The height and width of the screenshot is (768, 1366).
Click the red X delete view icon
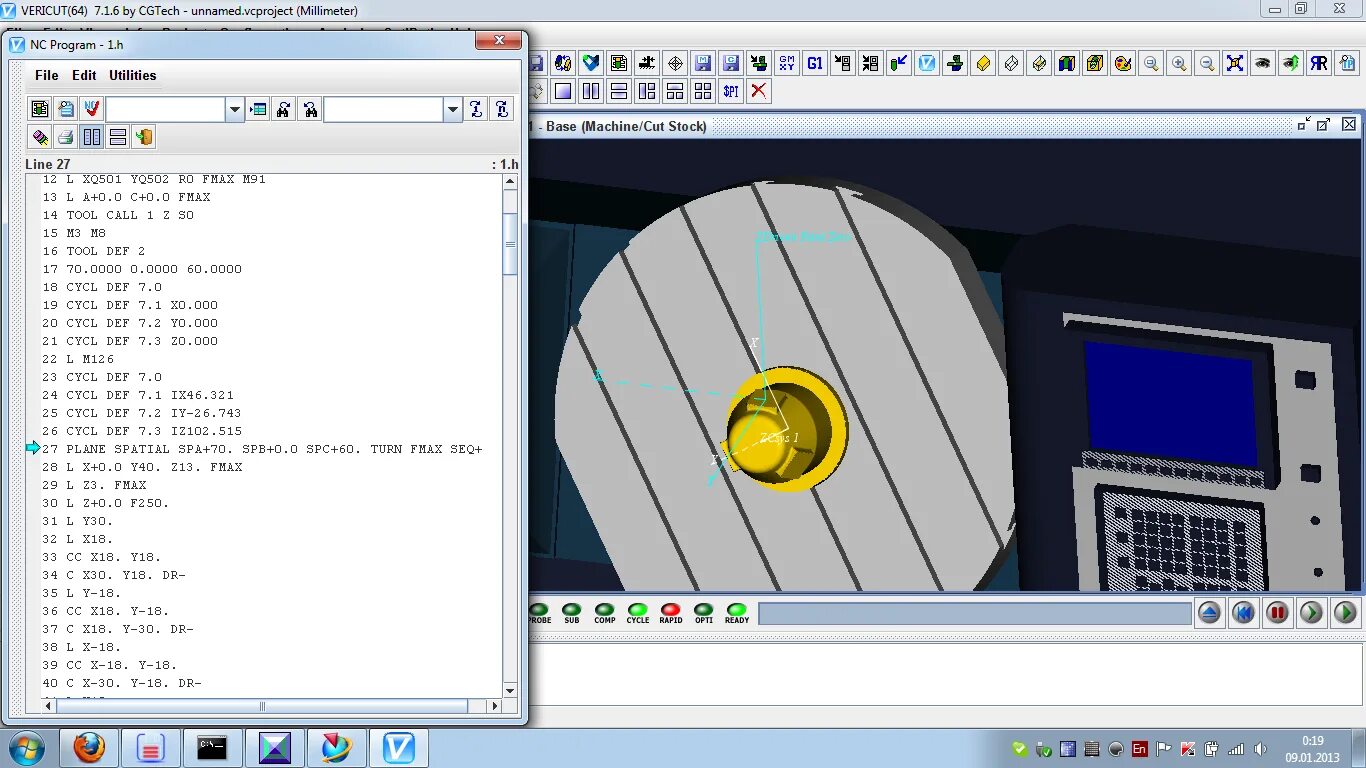pos(759,91)
